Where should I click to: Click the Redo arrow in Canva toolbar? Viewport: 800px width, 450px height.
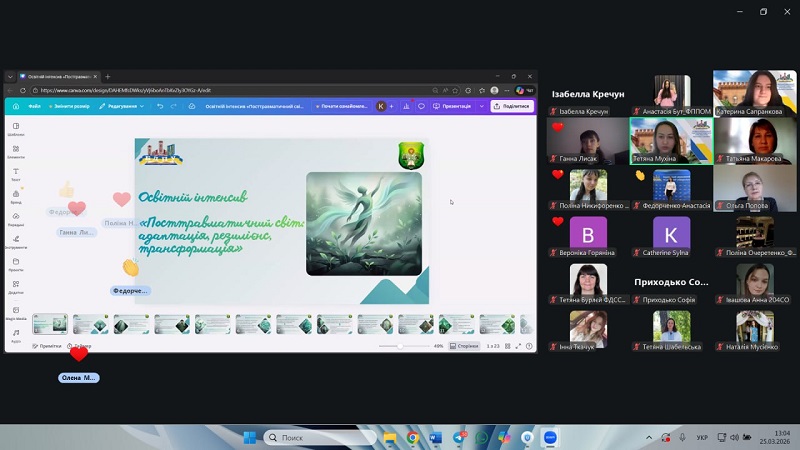(174, 106)
